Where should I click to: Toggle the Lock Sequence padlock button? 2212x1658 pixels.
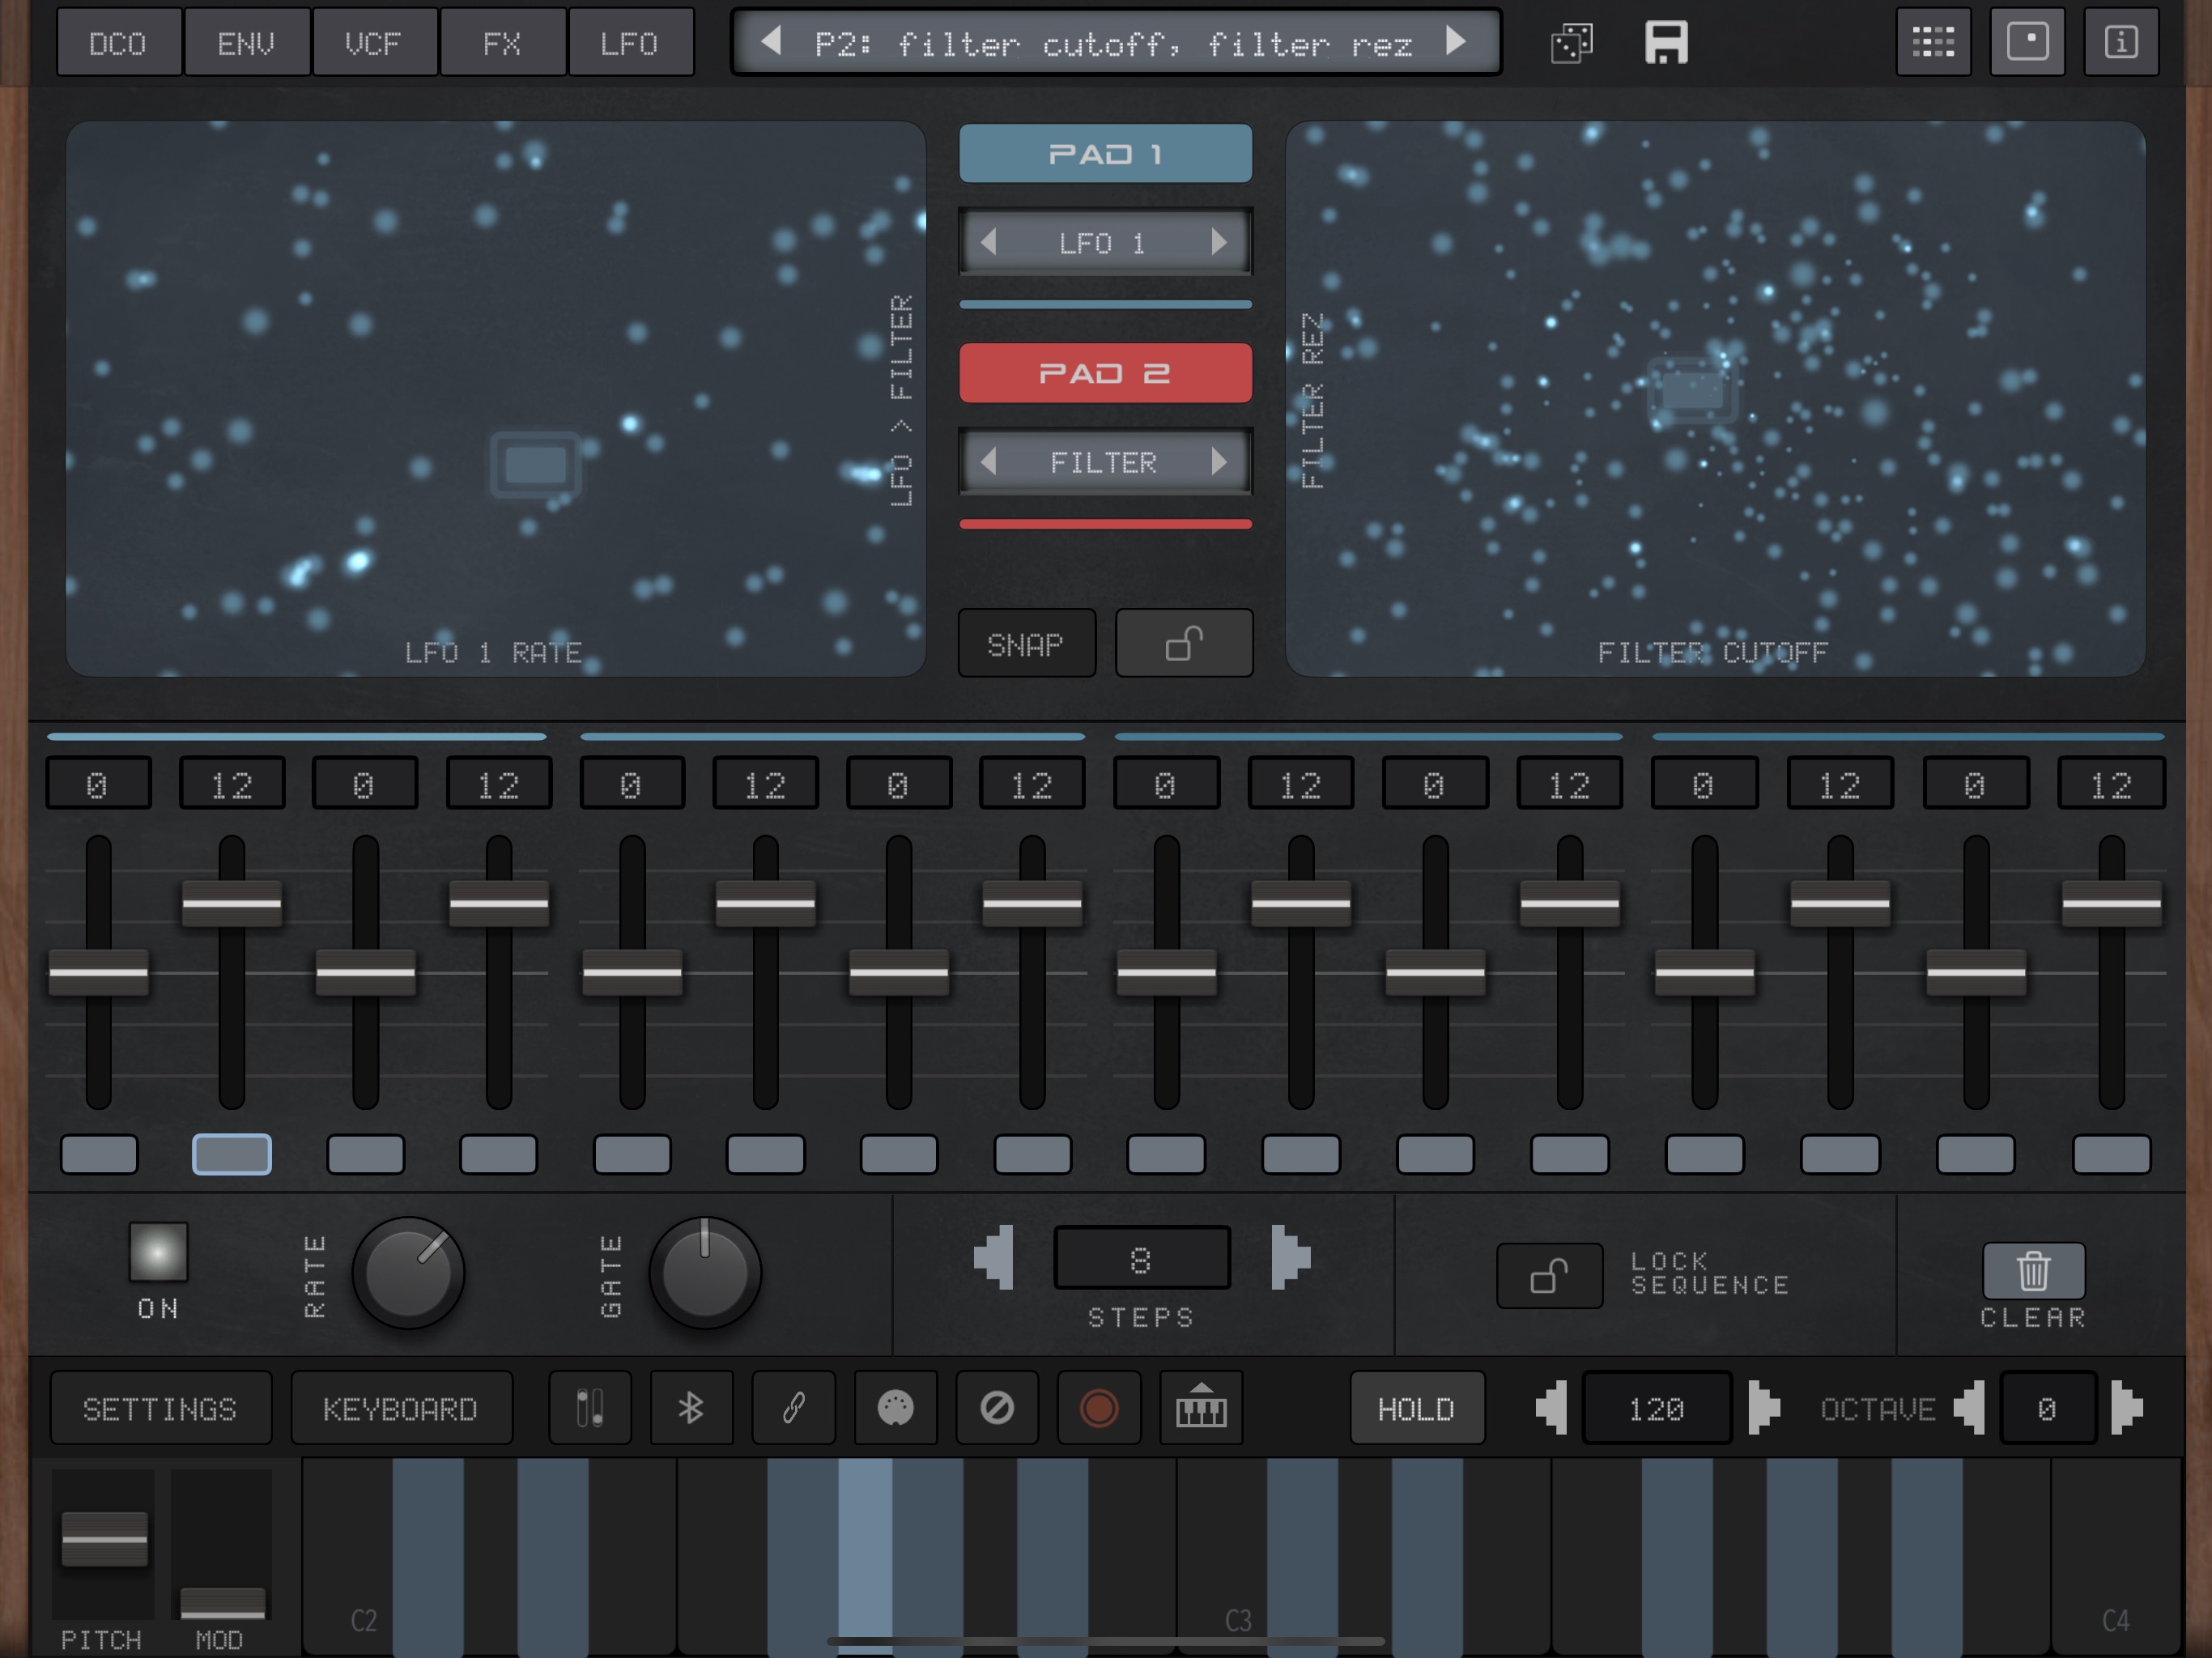[1549, 1276]
